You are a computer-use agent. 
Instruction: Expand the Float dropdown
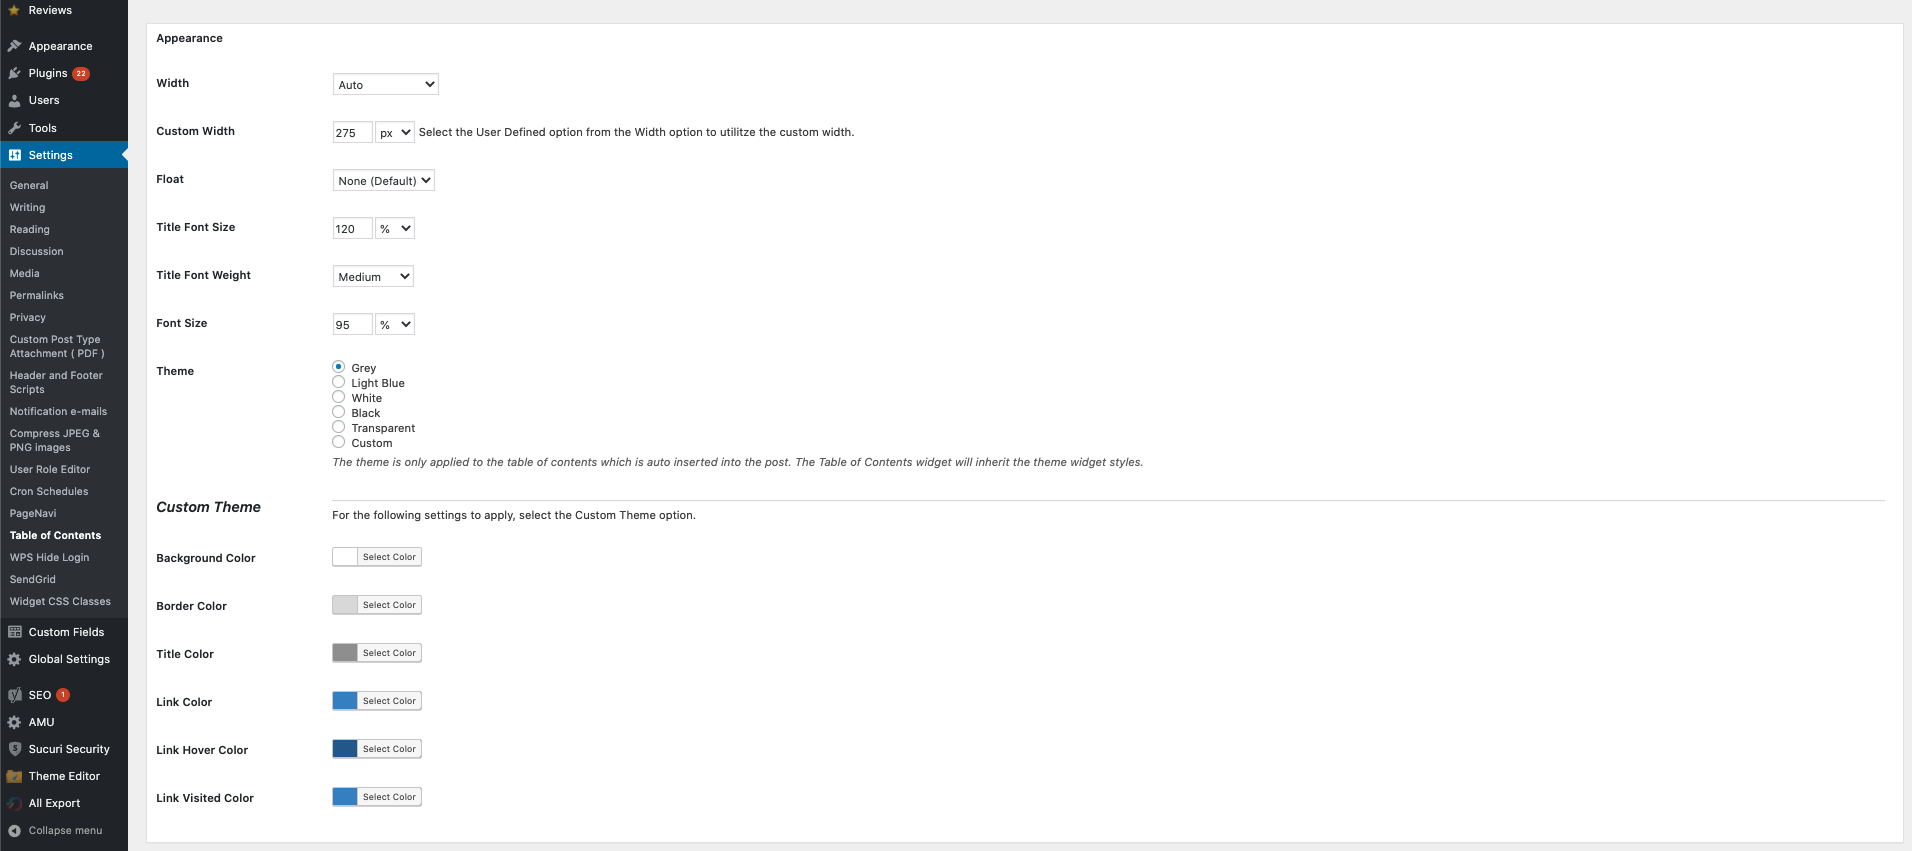tap(383, 180)
